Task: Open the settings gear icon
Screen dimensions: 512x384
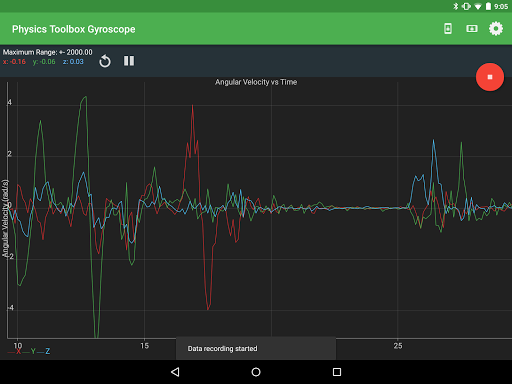Action: (x=496, y=29)
